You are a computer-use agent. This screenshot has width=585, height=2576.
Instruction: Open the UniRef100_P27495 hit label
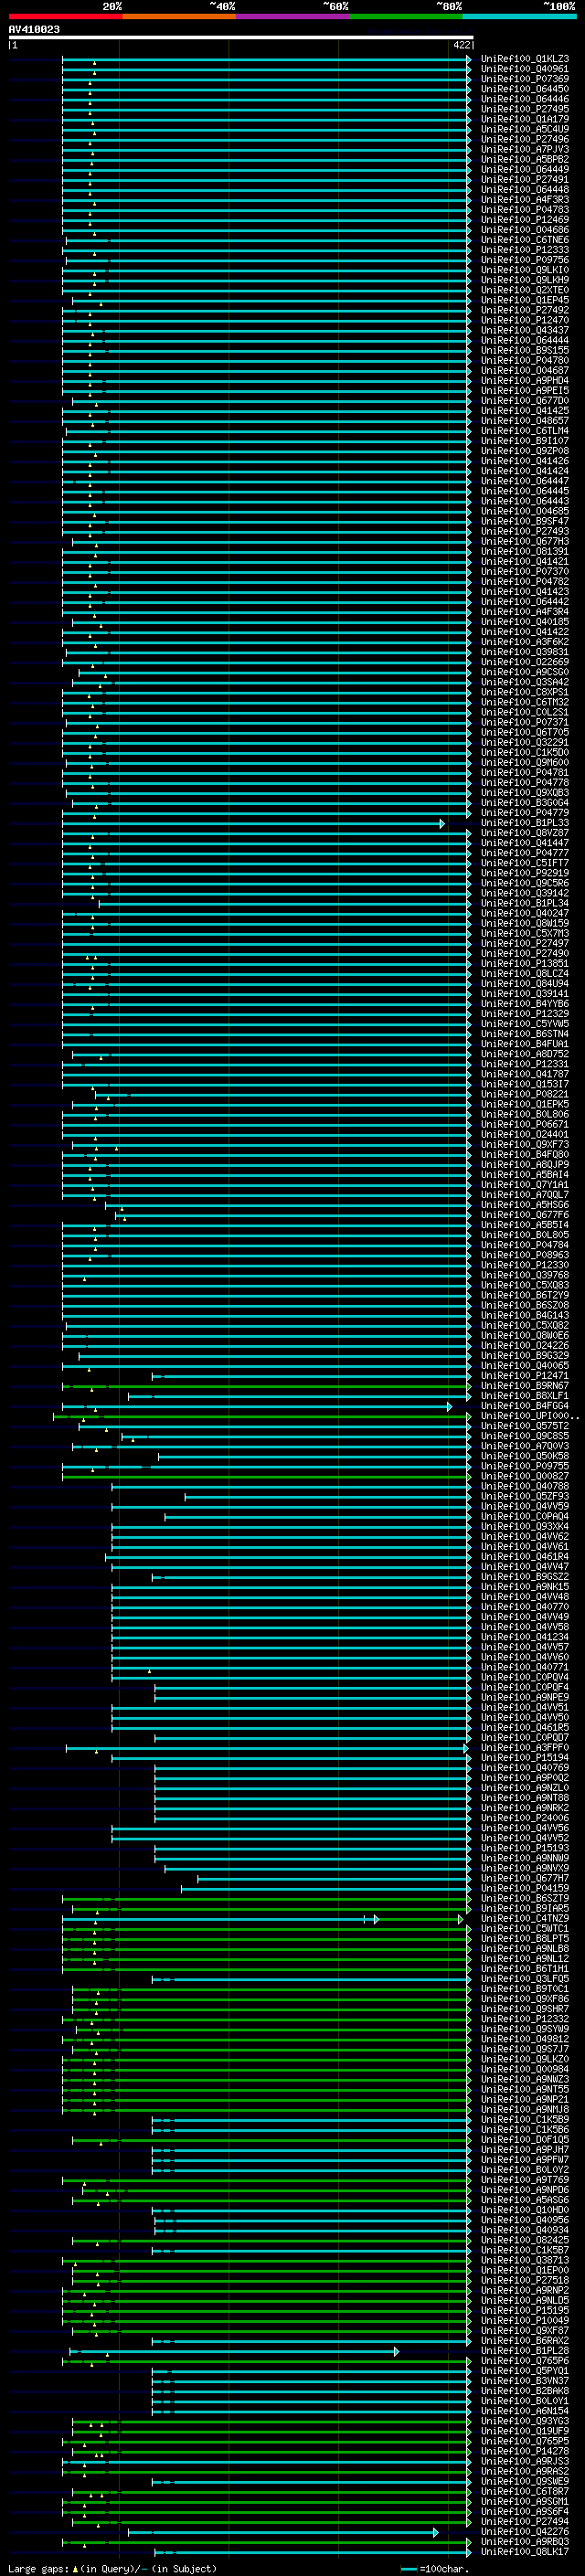(524, 110)
